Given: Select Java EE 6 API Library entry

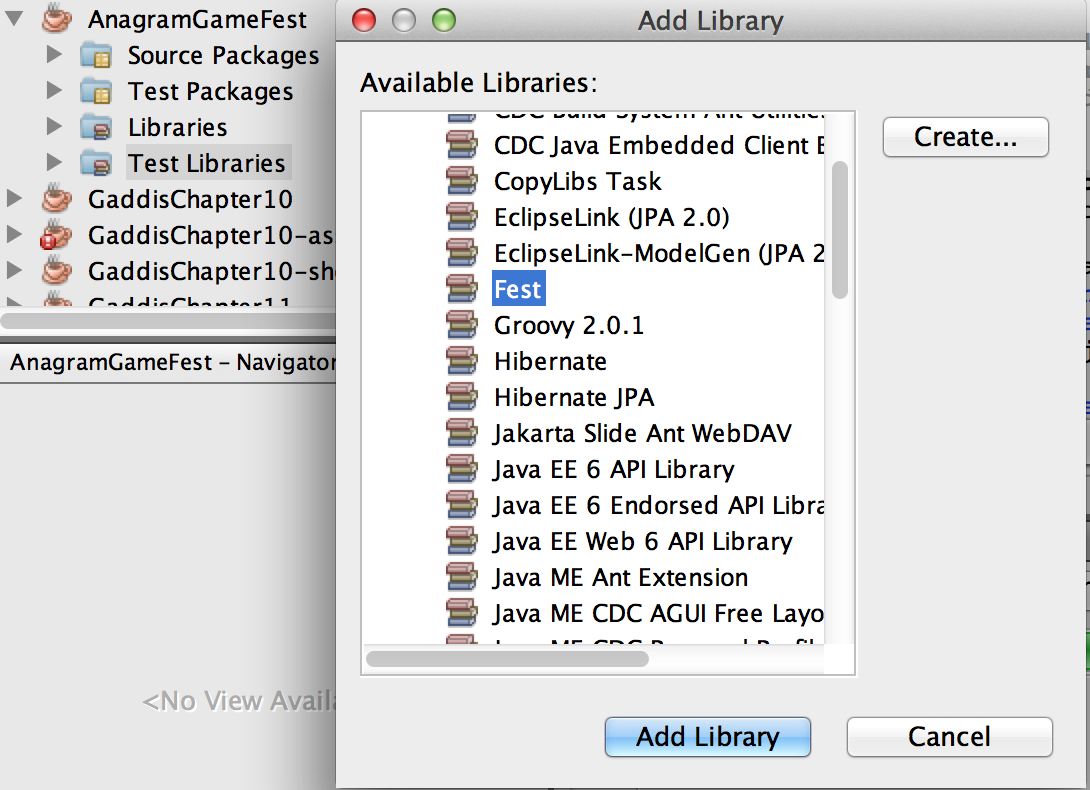Looking at the screenshot, I should [614, 469].
